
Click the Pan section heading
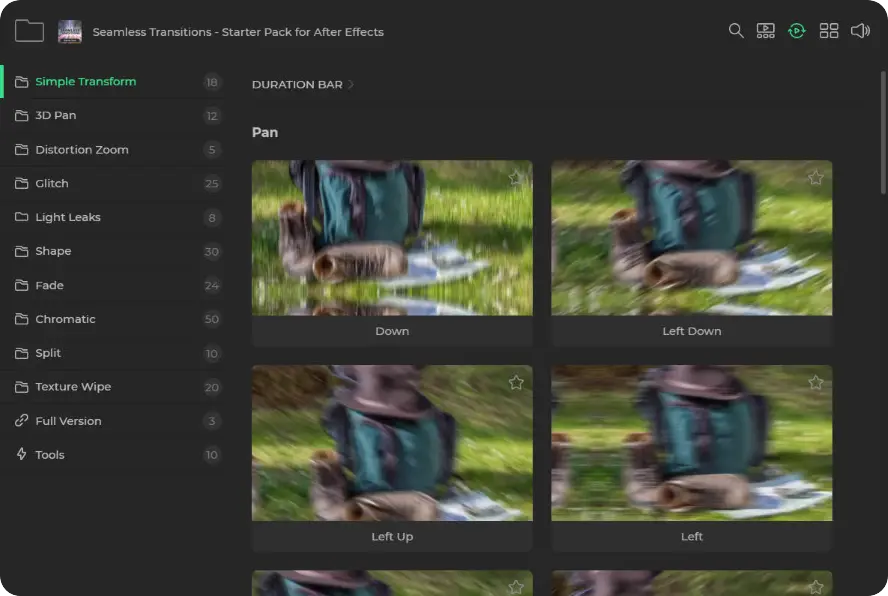[265, 133]
